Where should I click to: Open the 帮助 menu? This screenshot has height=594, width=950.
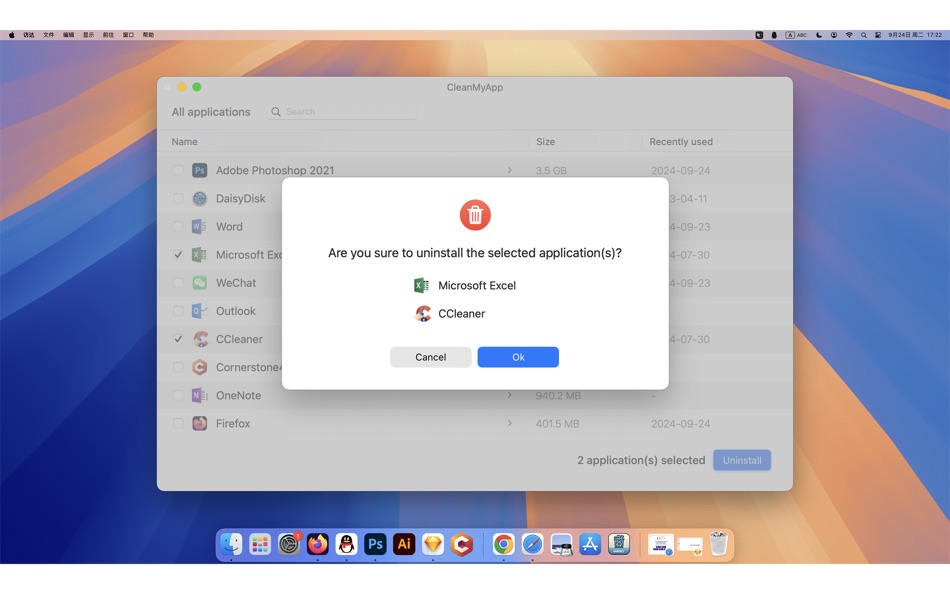148,35
